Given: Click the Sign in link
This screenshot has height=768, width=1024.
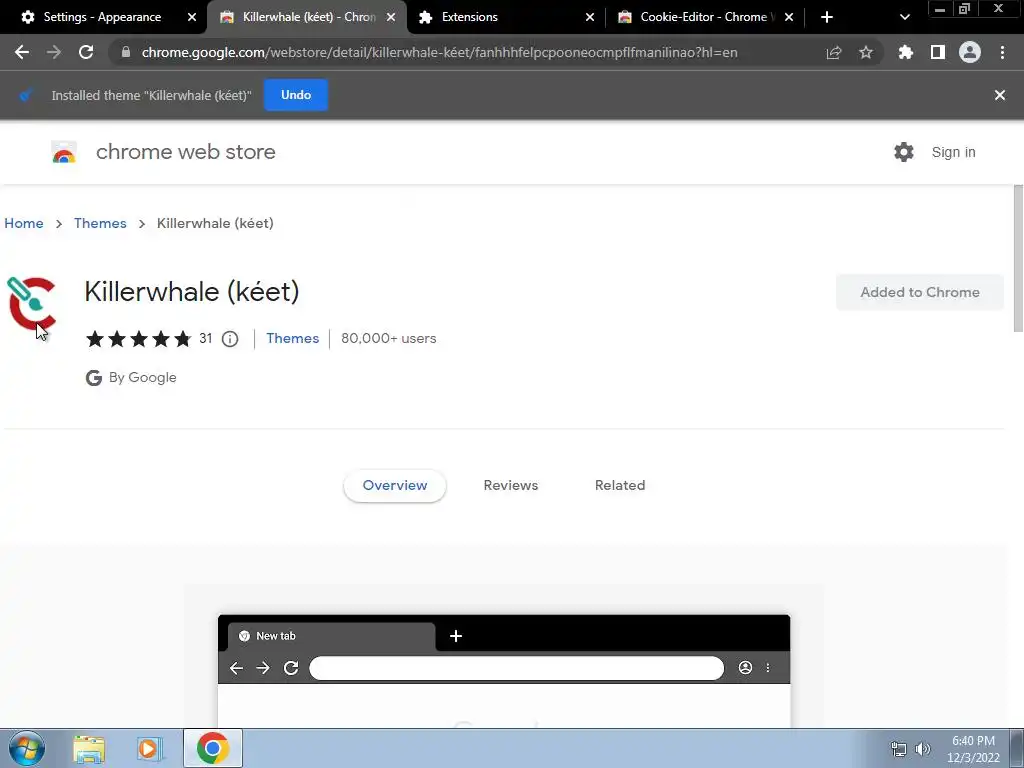Looking at the screenshot, I should 953,152.
